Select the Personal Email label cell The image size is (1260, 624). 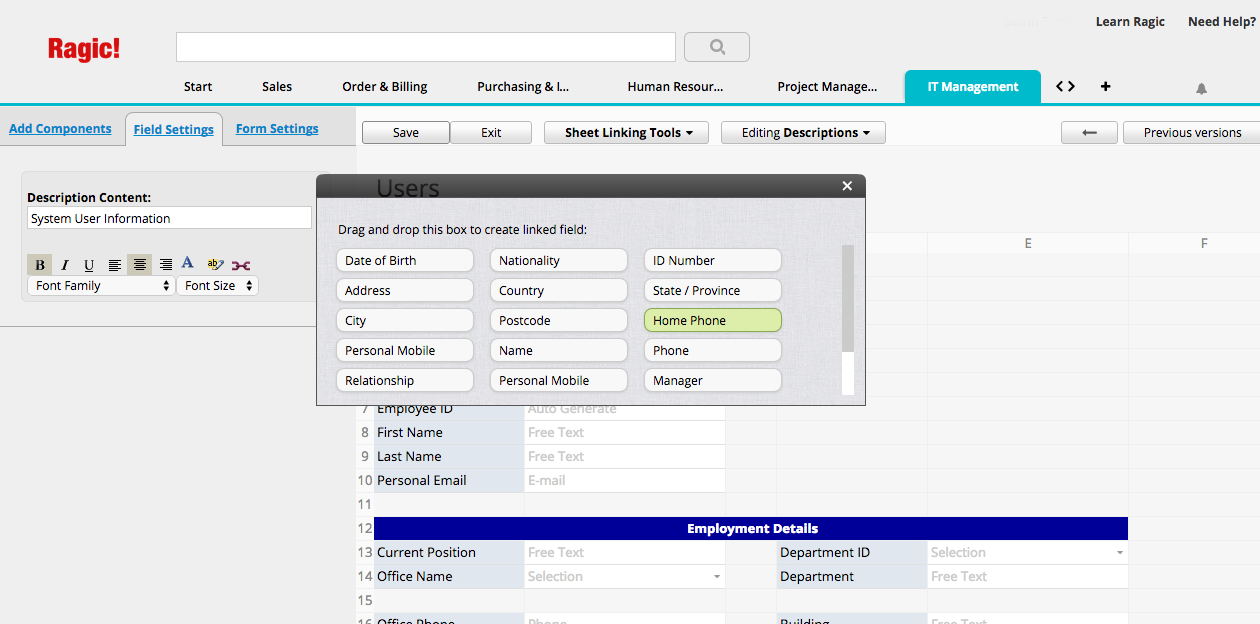point(449,481)
